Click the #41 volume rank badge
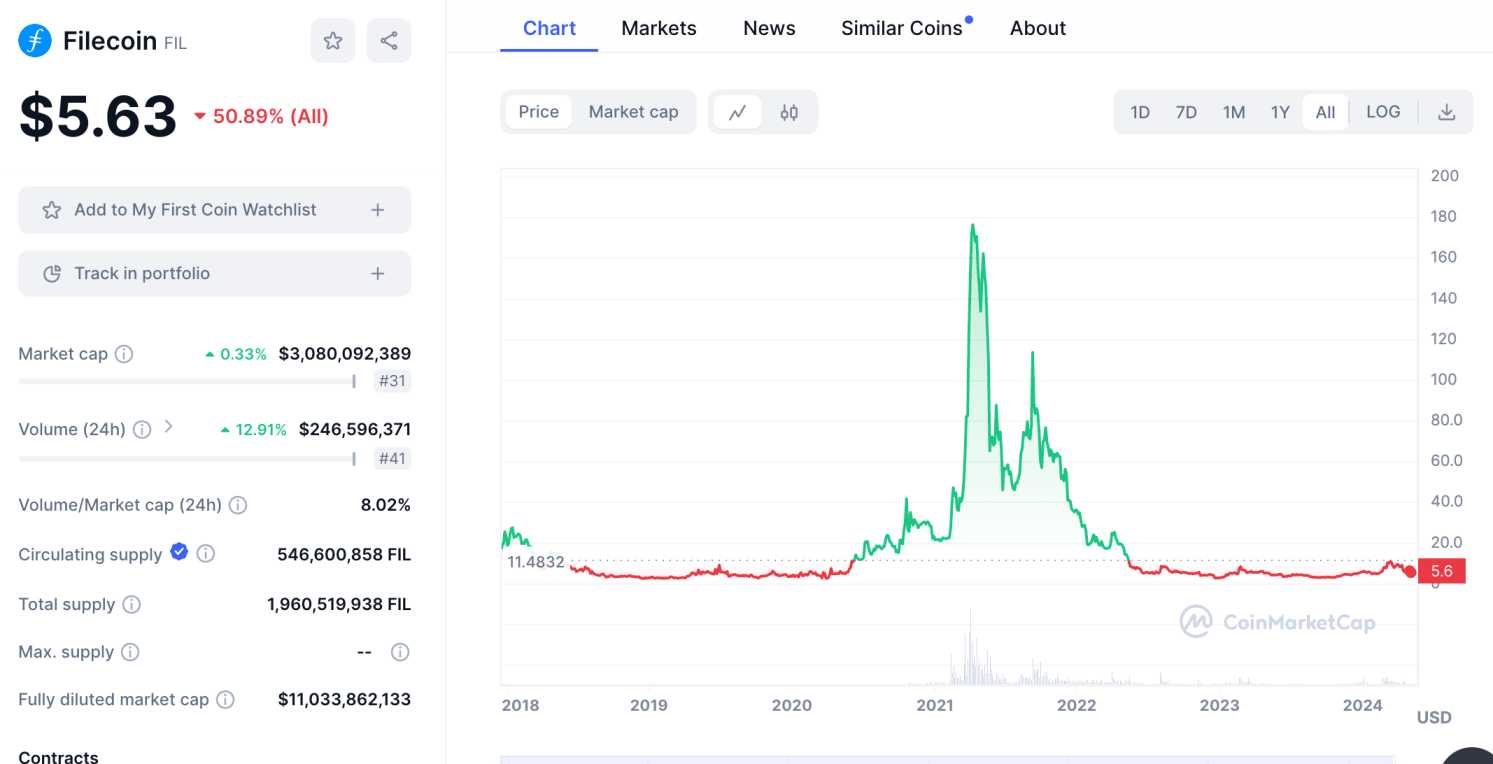 pos(392,459)
